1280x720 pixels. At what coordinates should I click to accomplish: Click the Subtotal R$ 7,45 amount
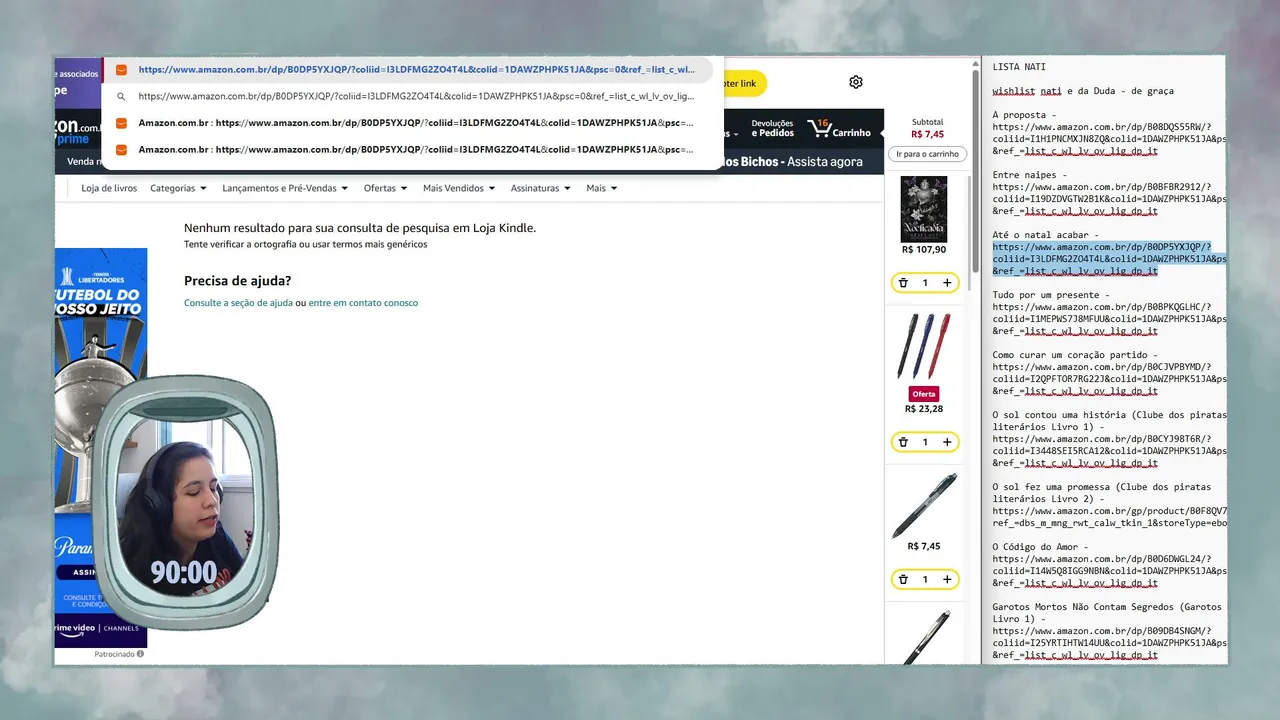927,134
